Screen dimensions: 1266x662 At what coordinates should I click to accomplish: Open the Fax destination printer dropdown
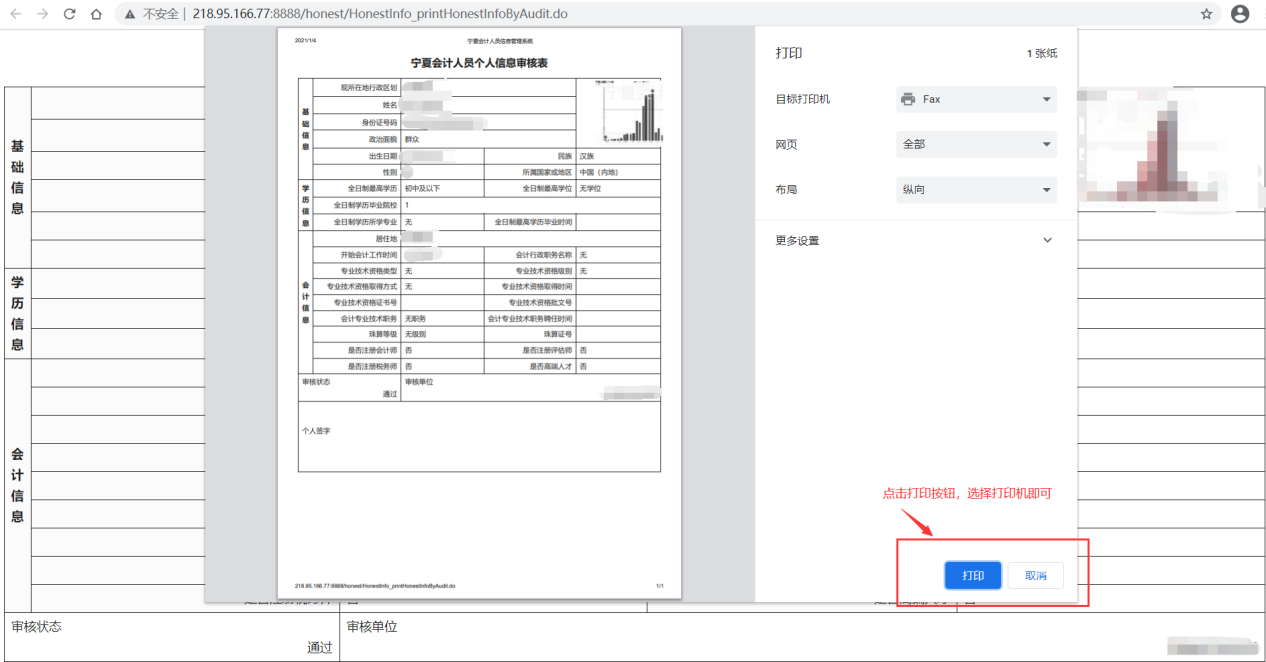(x=976, y=99)
